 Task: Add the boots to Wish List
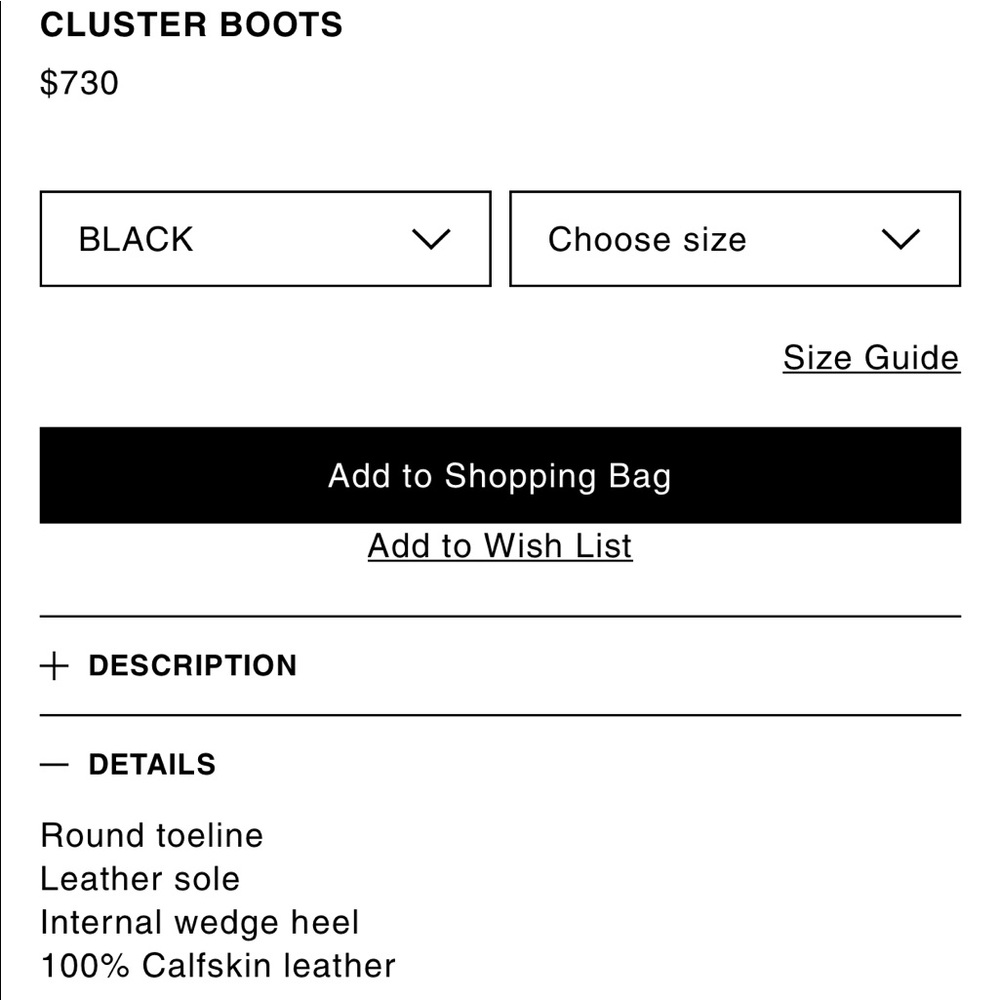500,545
